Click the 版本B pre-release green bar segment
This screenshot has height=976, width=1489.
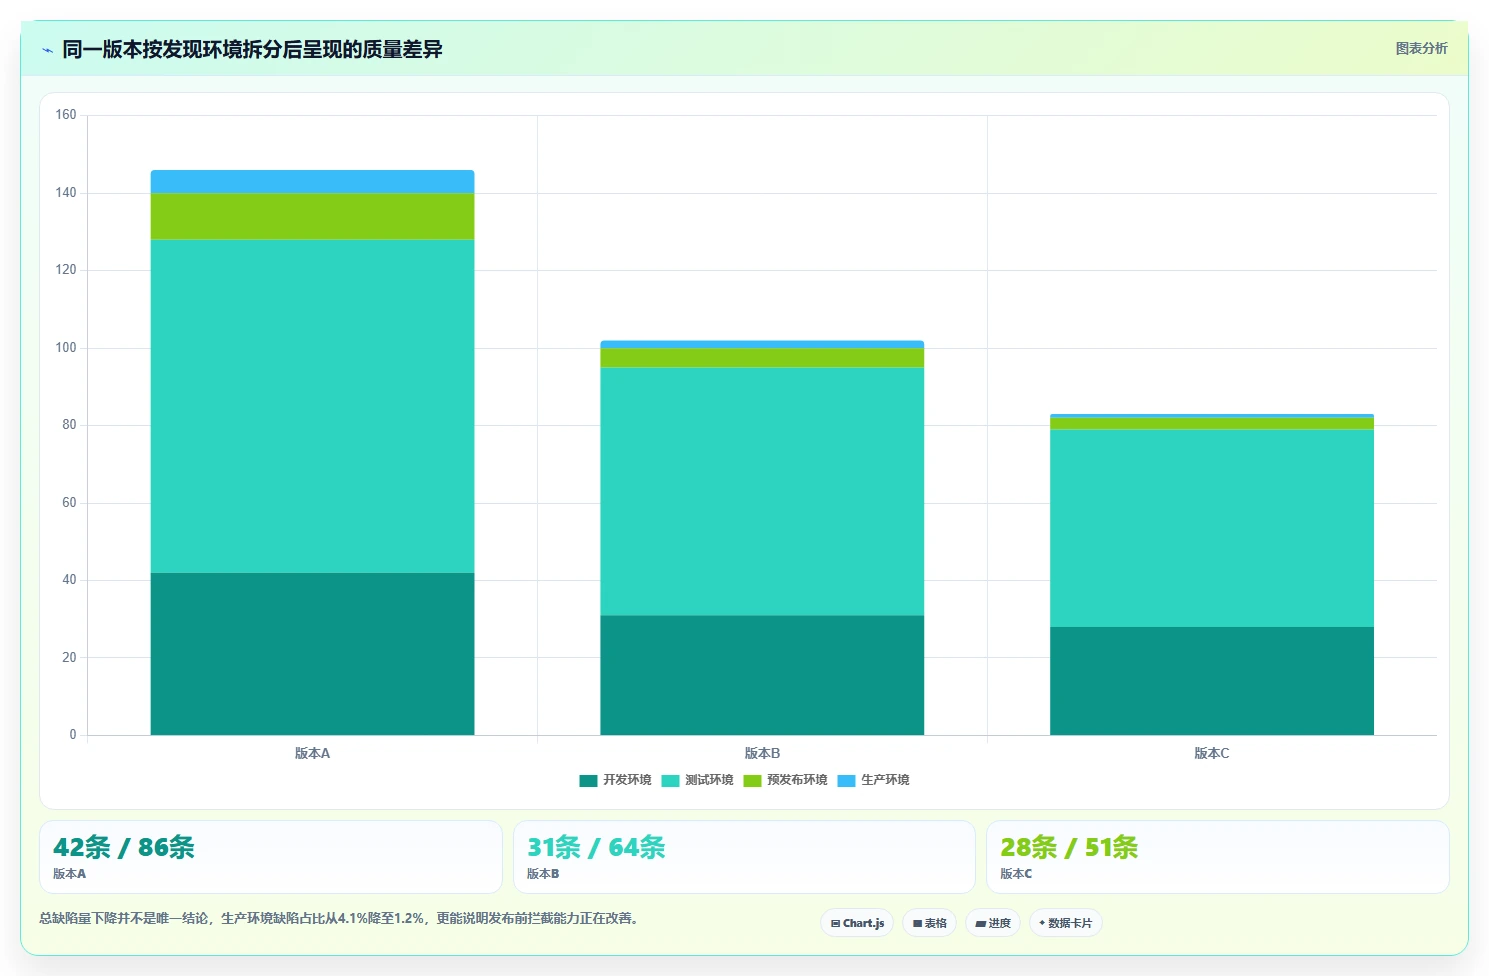click(762, 358)
